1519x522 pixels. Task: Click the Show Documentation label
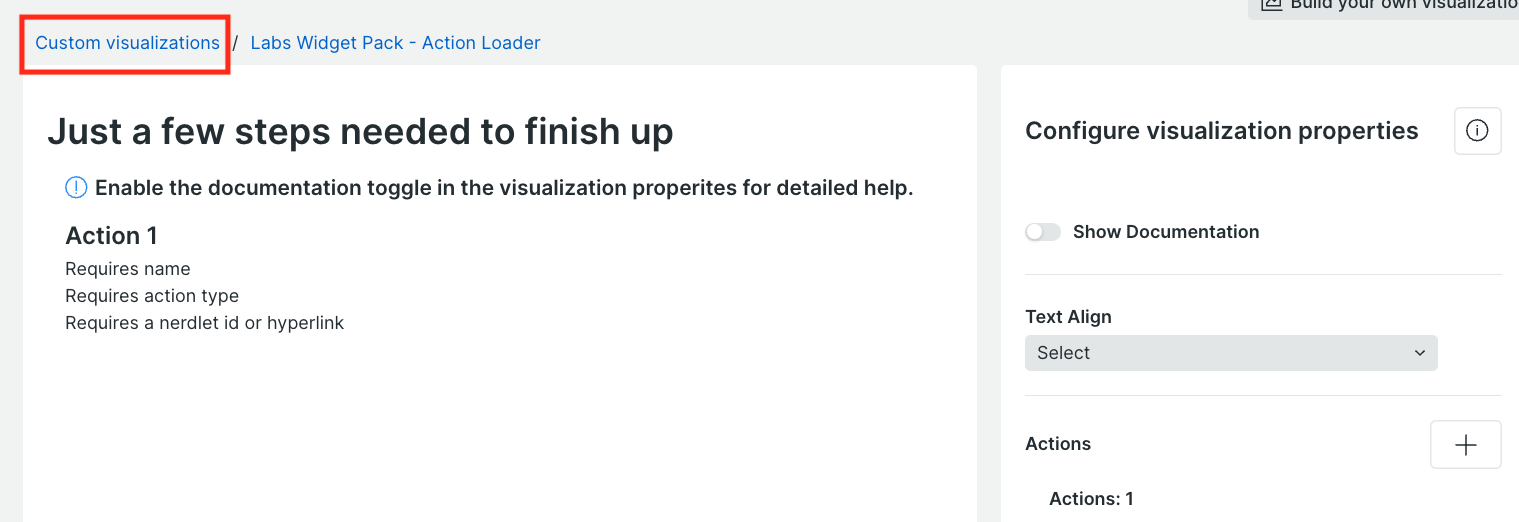point(1166,232)
